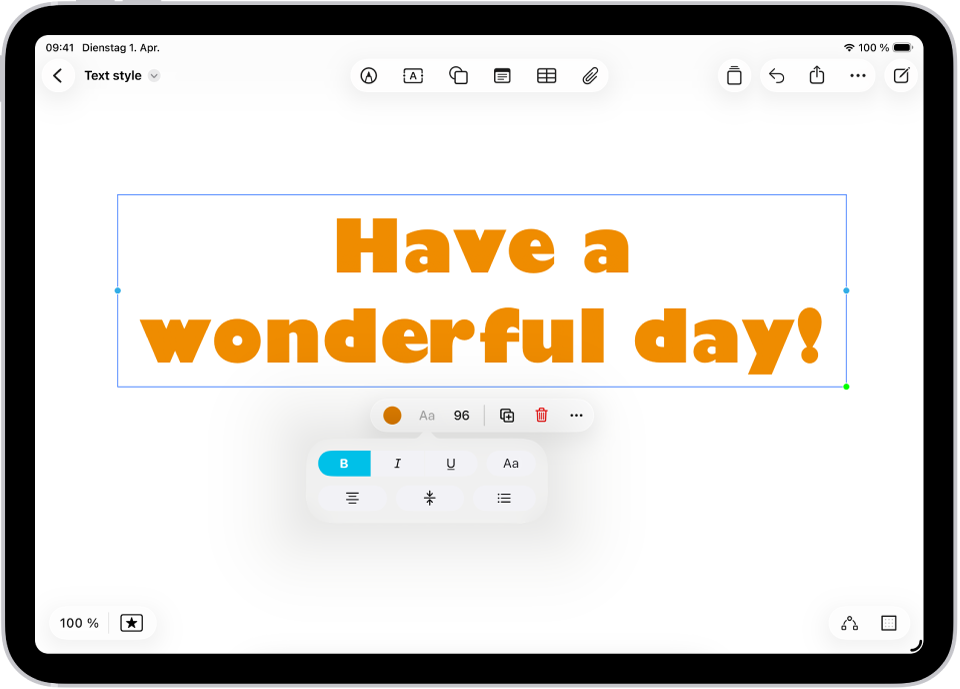Open the orange text color swatch
Viewport: 960px width, 689px height.
[392, 415]
